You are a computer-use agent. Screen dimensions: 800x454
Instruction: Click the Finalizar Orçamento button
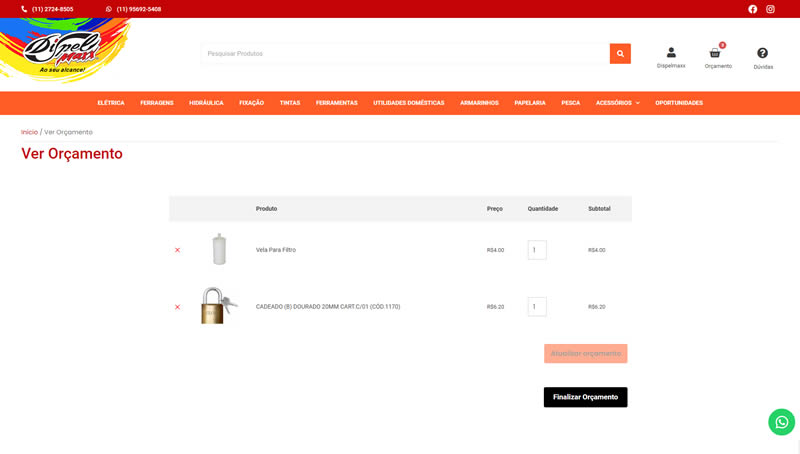click(585, 397)
